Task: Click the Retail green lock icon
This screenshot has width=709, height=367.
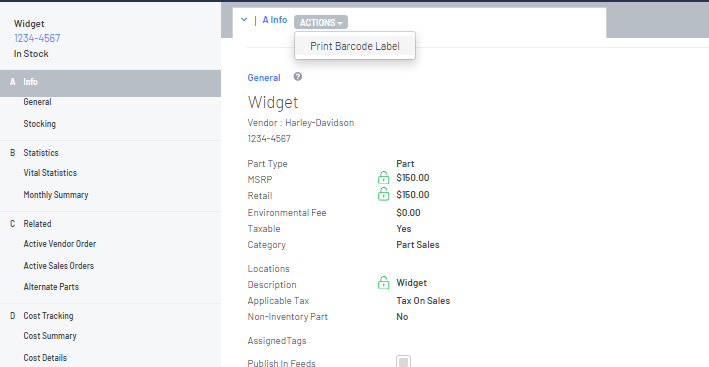Action: 383,194
